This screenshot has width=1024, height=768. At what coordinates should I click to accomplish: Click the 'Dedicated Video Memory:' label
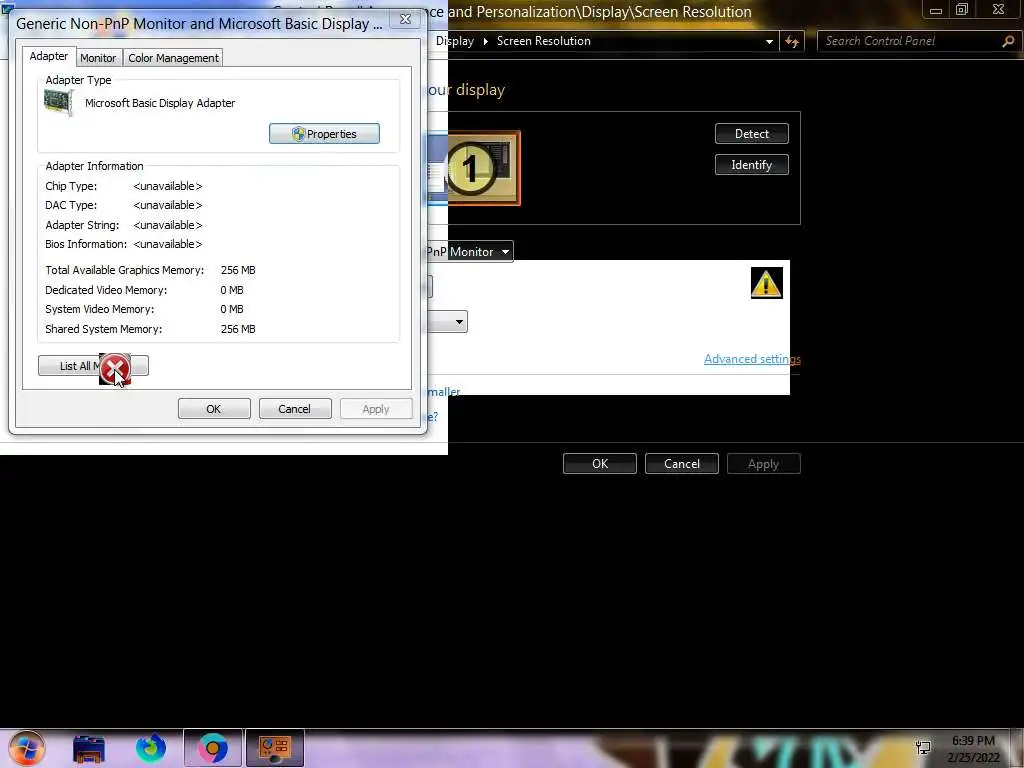(106, 290)
